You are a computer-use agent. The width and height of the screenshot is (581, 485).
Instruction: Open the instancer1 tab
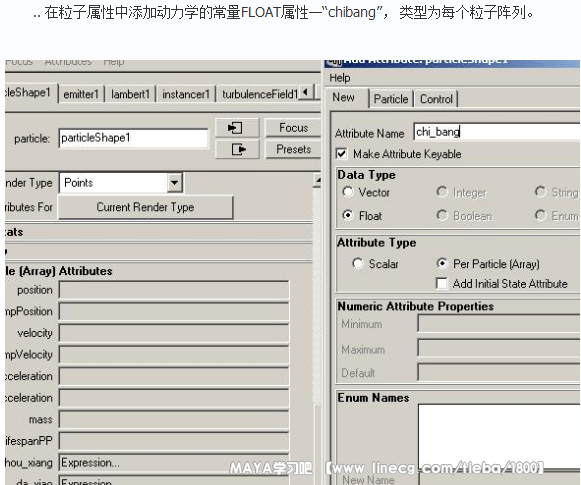click(x=186, y=94)
